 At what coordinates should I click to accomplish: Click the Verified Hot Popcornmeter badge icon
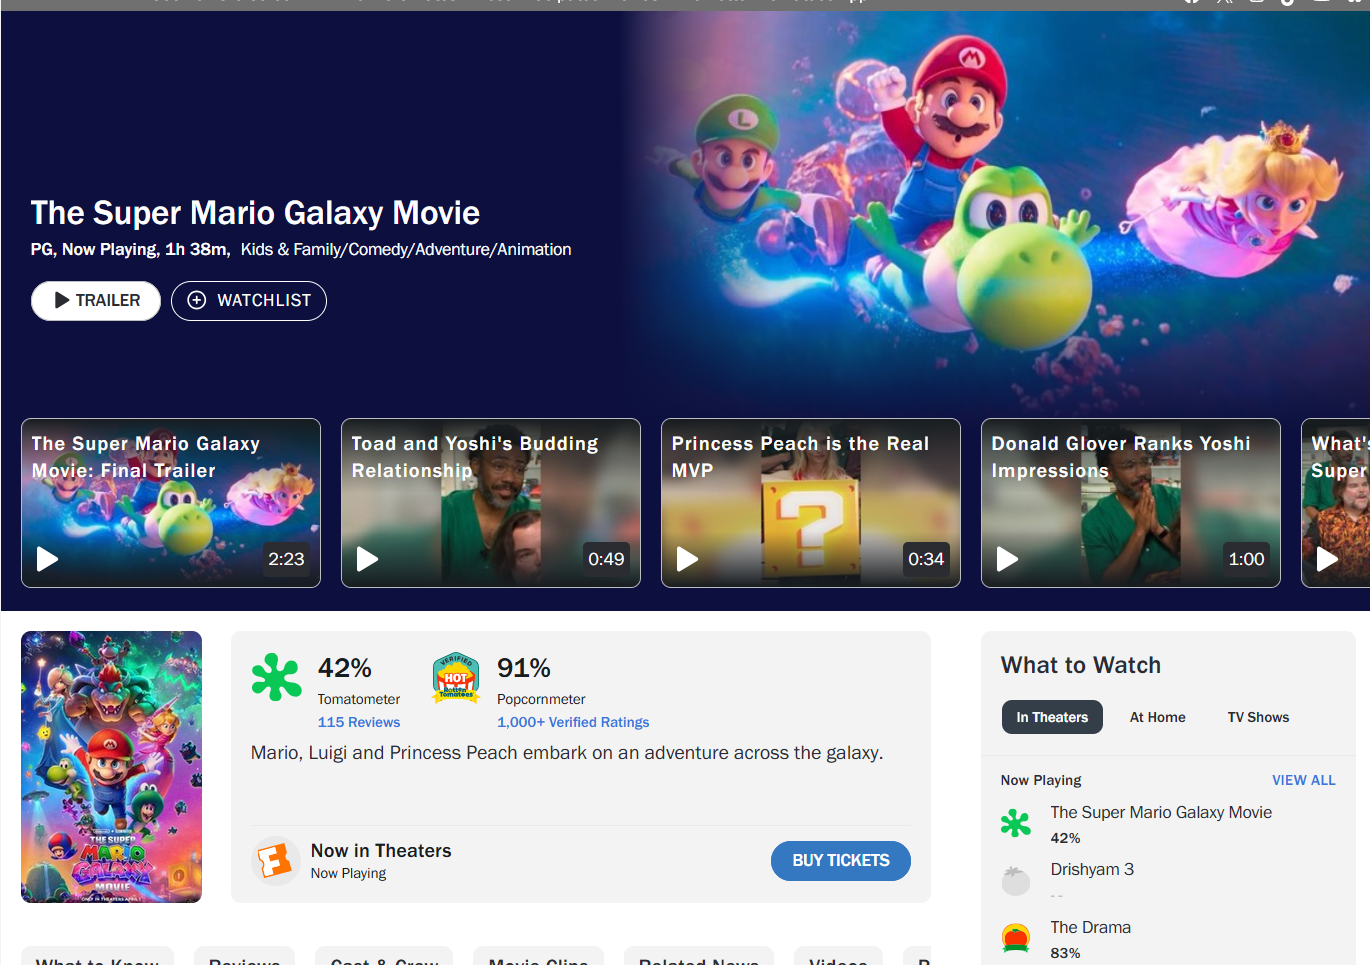click(x=456, y=677)
